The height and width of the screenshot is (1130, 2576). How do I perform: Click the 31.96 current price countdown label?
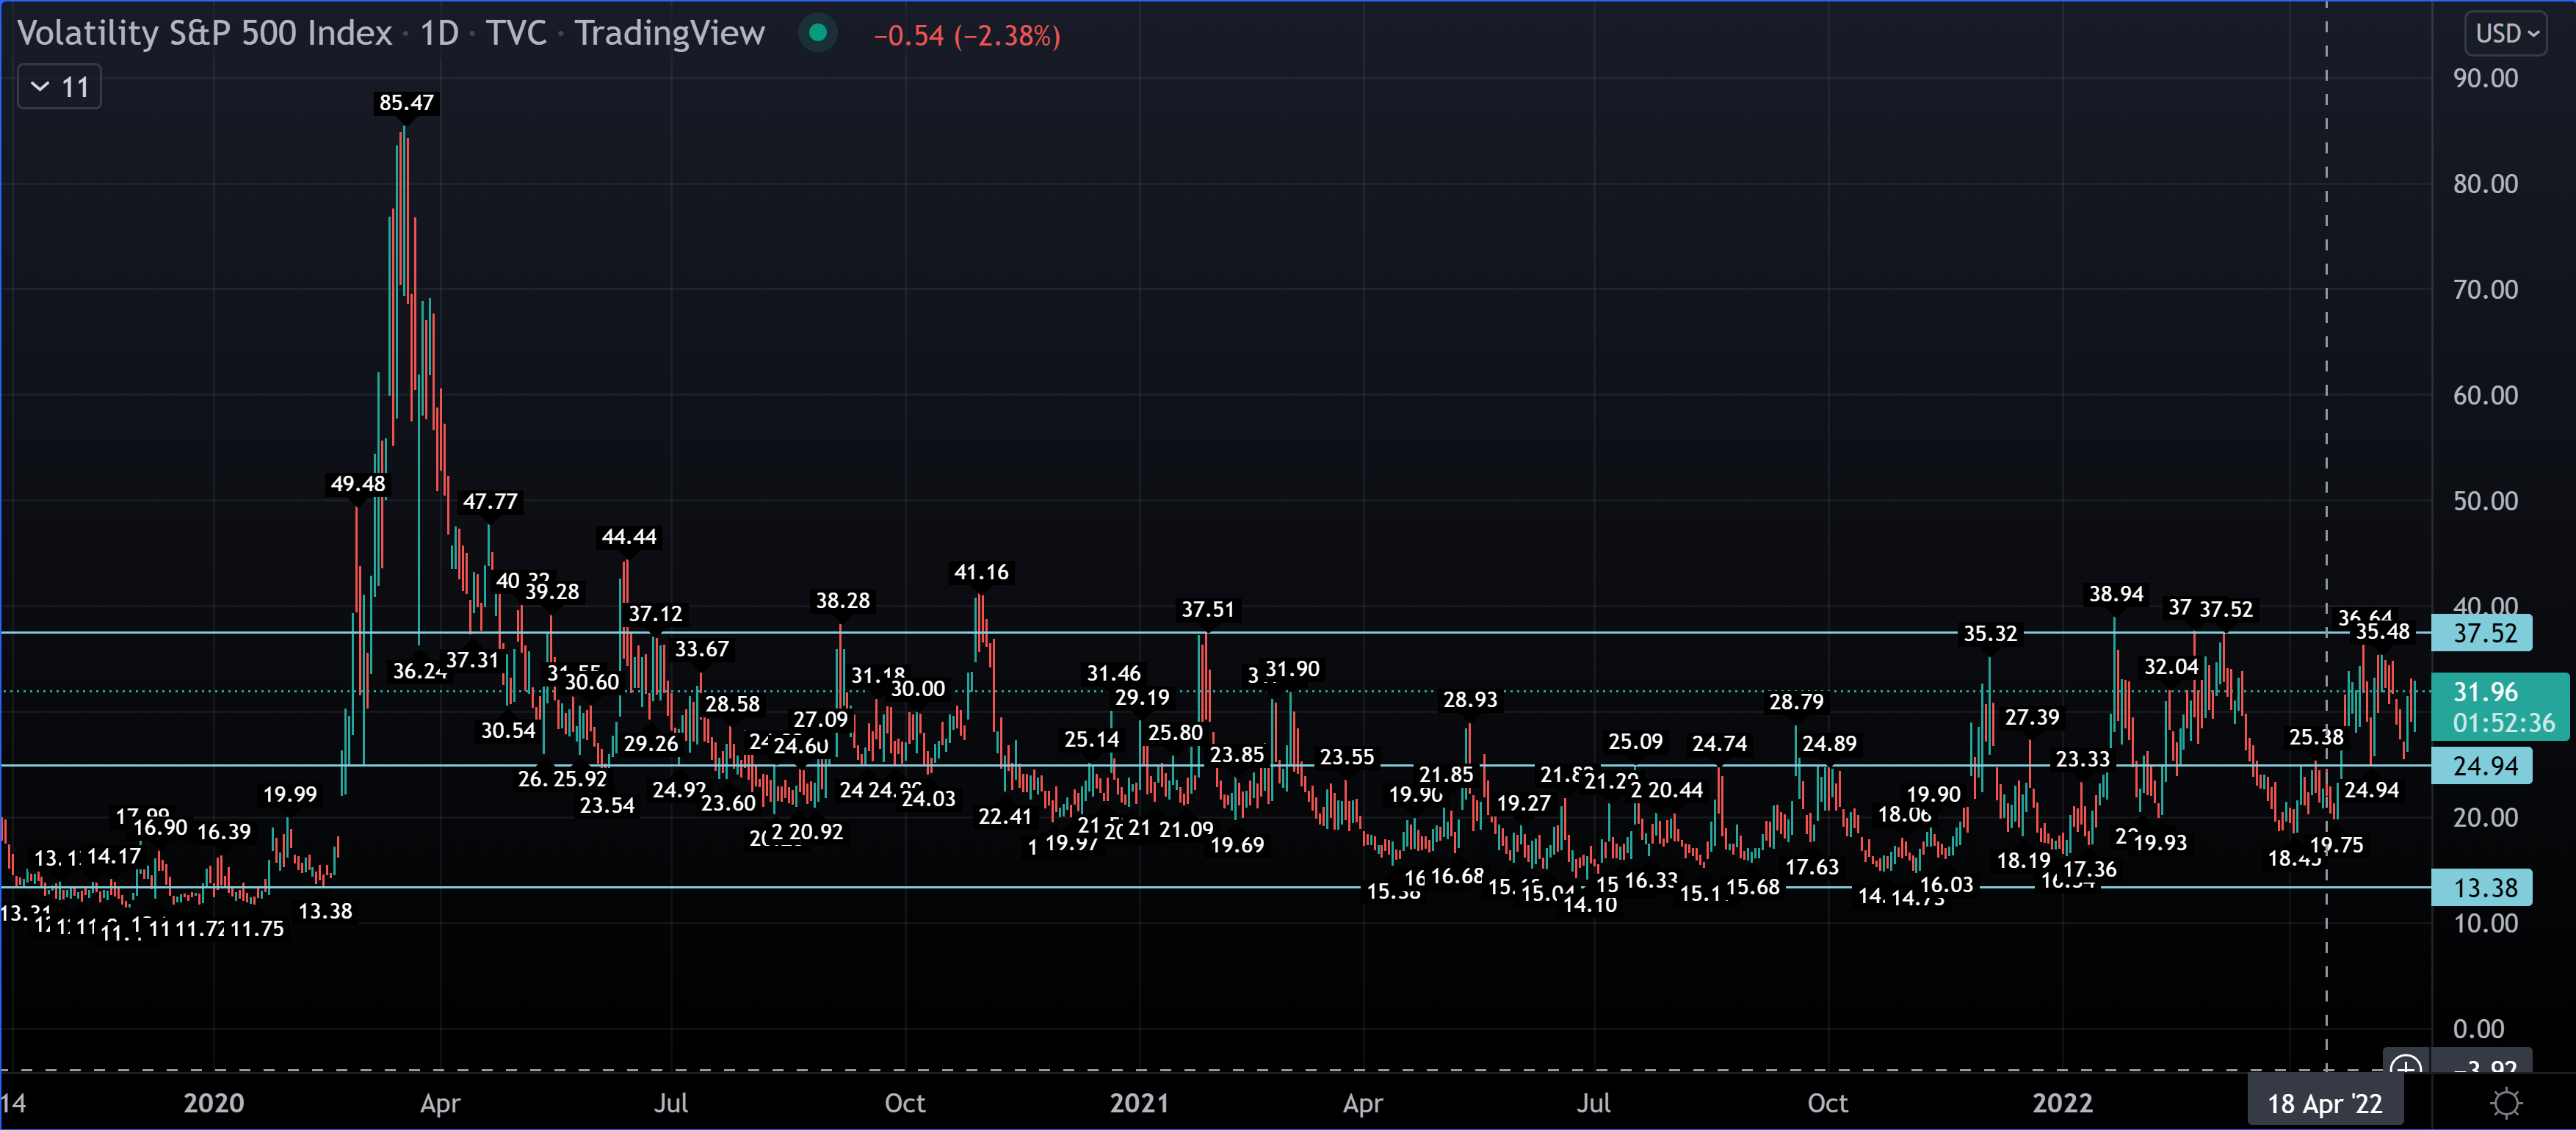[x=2499, y=706]
